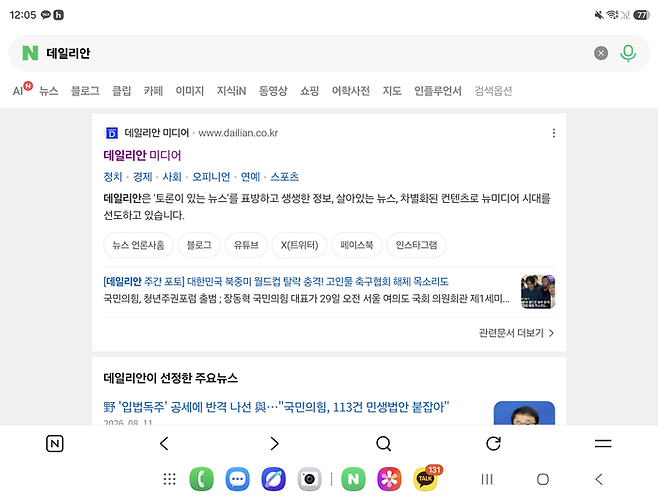658x496 pixels.
Task: Switch to the 지식iN tab
Action: pos(231,91)
